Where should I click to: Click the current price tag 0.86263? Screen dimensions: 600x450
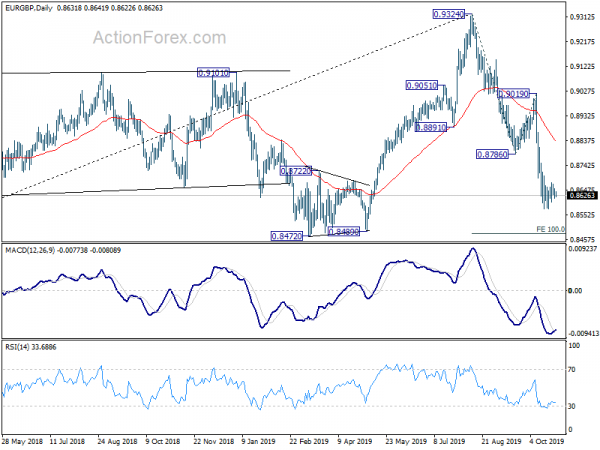(582, 196)
